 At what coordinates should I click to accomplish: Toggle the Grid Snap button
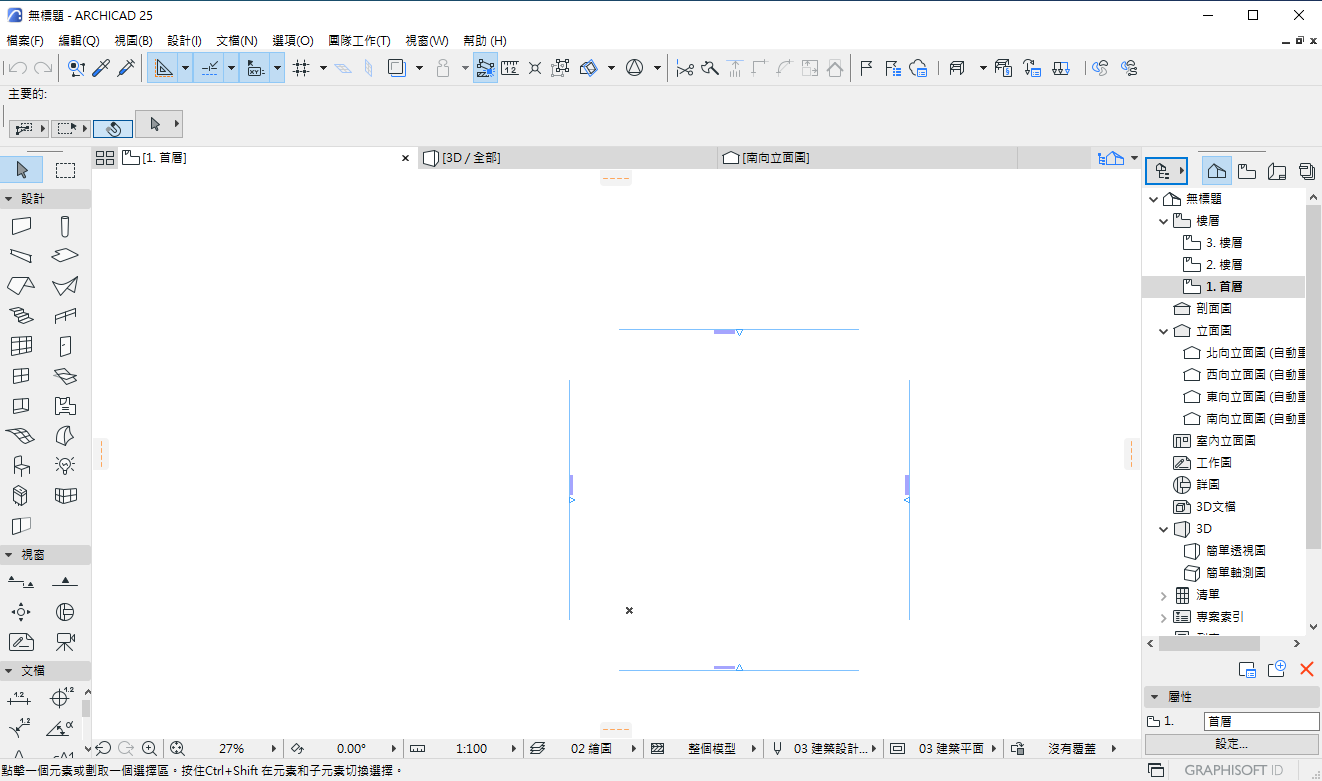pos(301,68)
